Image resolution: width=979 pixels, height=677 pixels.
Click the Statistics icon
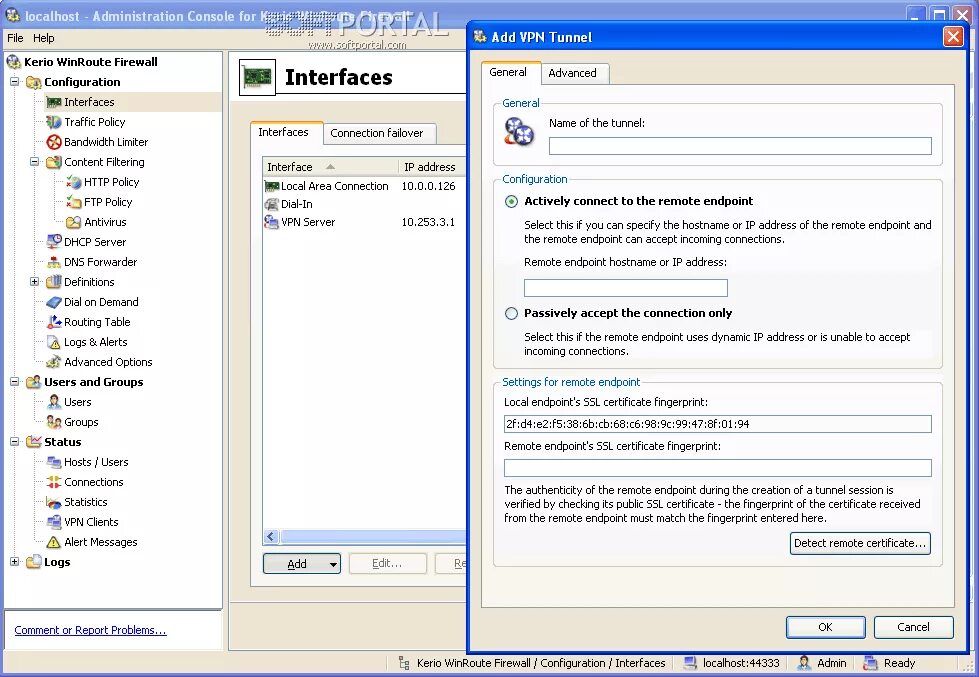pyautogui.click(x=54, y=502)
